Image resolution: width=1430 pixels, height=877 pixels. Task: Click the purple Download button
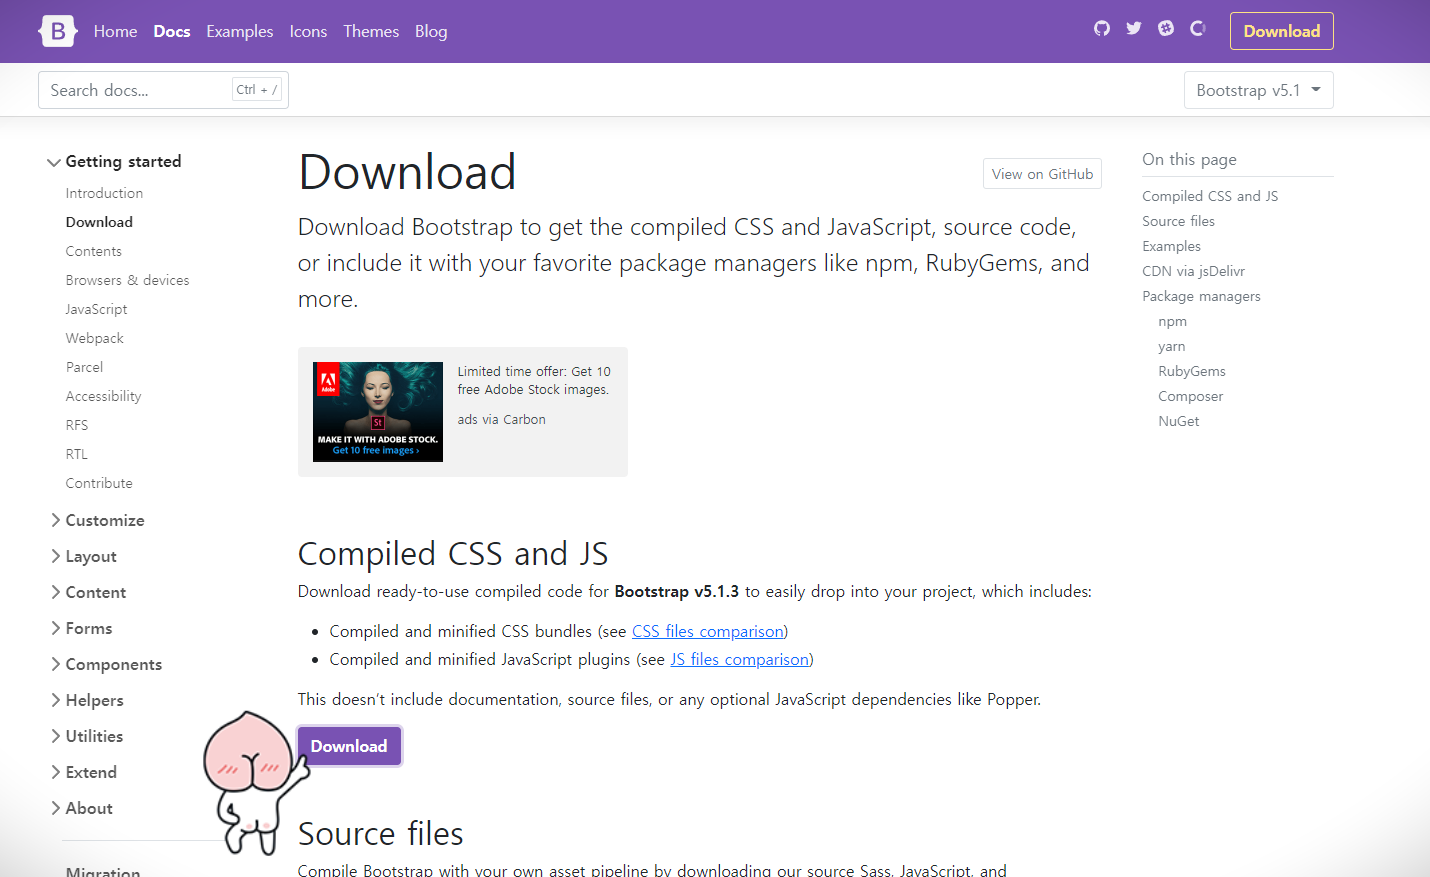(x=349, y=746)
